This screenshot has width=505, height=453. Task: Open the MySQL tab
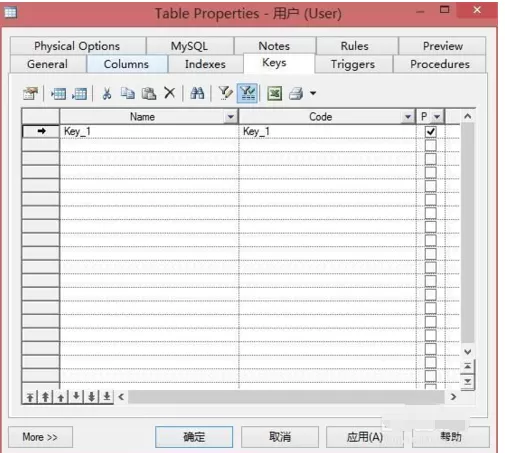tap(189, 46)
